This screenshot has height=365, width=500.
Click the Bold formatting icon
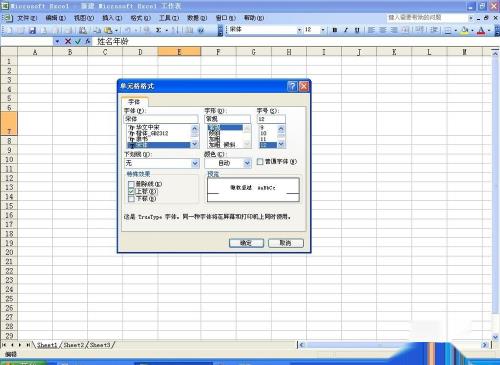(335, 30)
